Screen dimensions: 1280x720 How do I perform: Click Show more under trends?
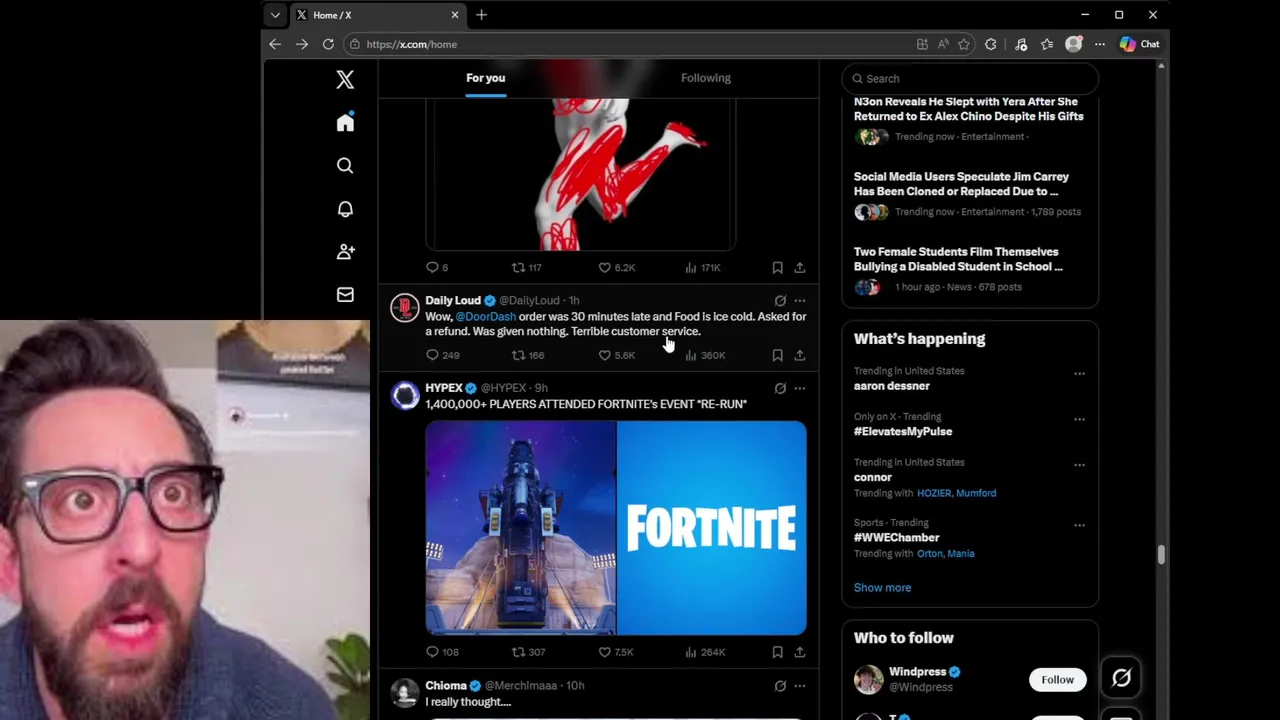[x=882, y=587]
